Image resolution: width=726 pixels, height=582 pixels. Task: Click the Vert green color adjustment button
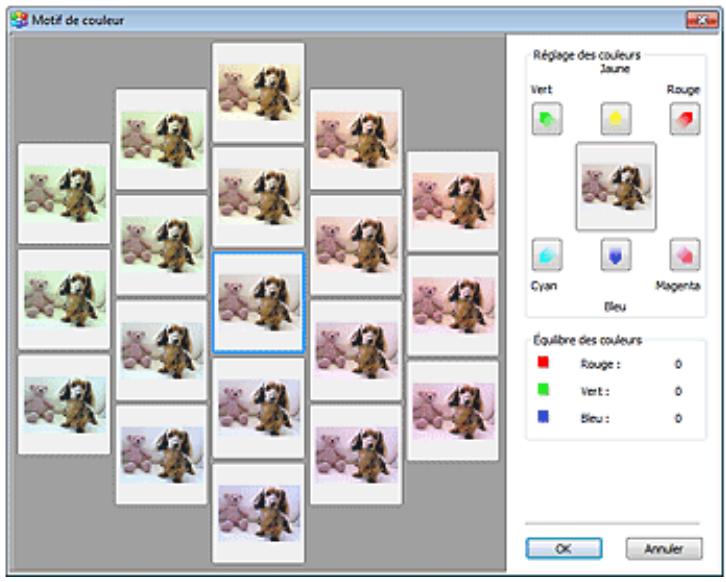point(547,120)
